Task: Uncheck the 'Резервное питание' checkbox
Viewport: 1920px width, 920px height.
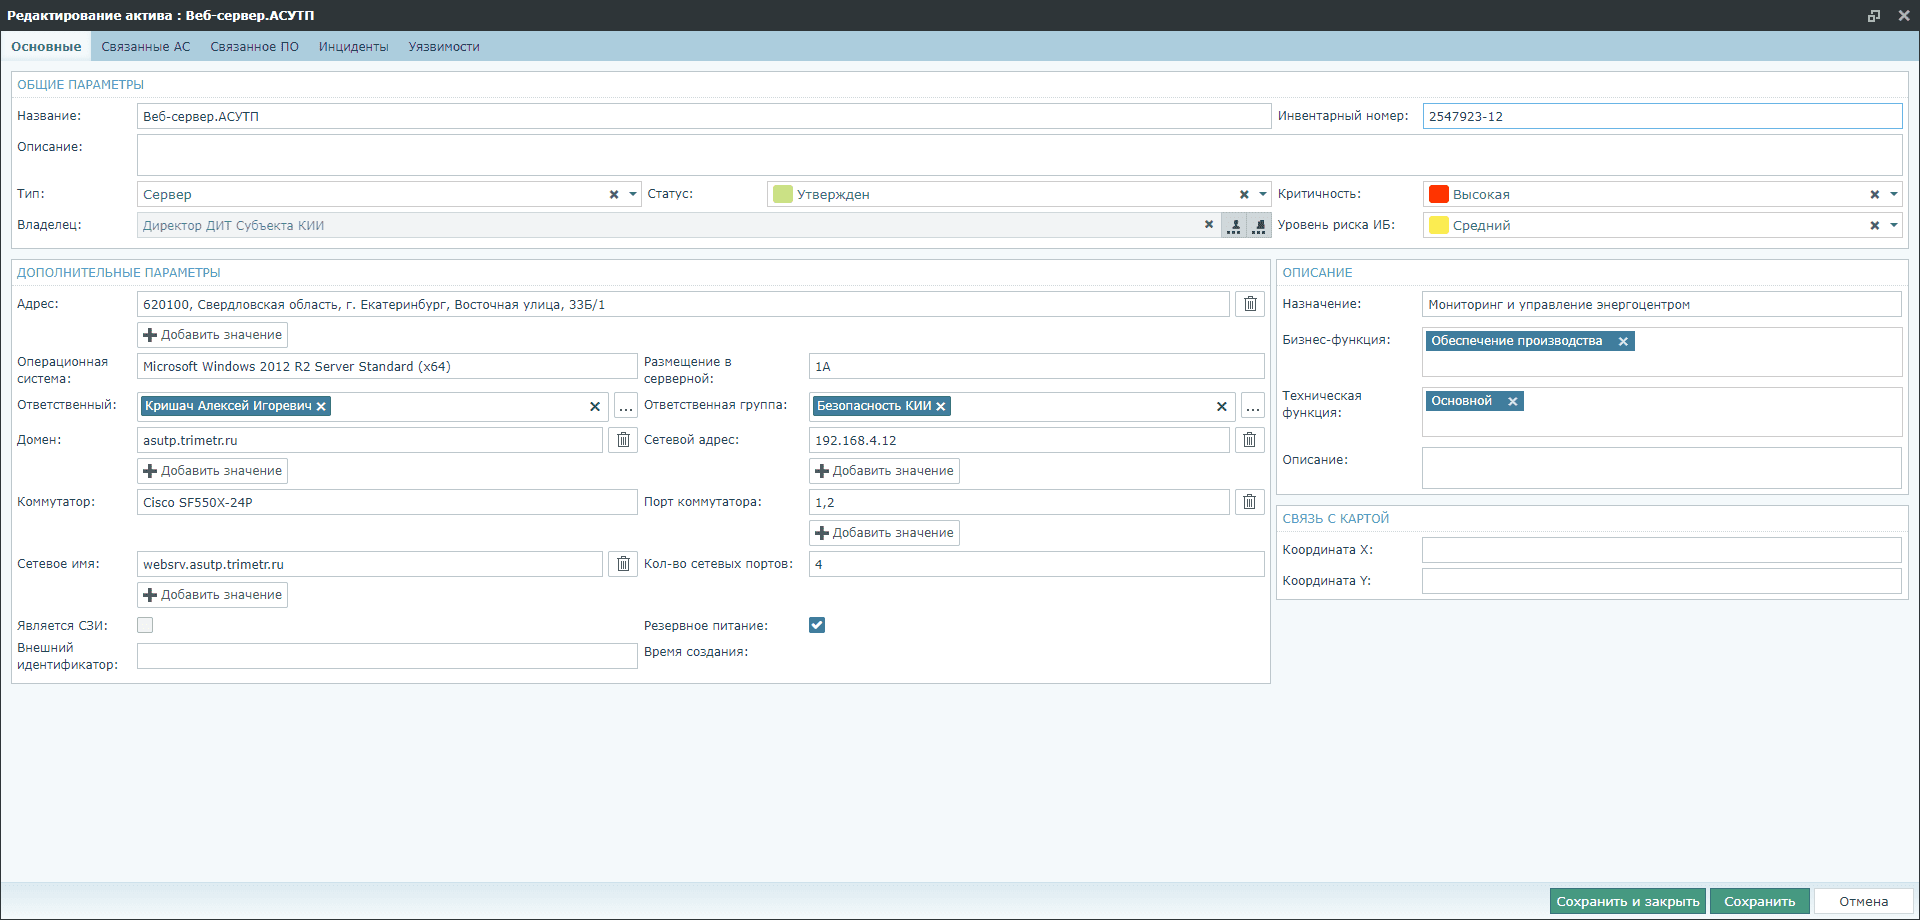Action: tap(817, 625)
